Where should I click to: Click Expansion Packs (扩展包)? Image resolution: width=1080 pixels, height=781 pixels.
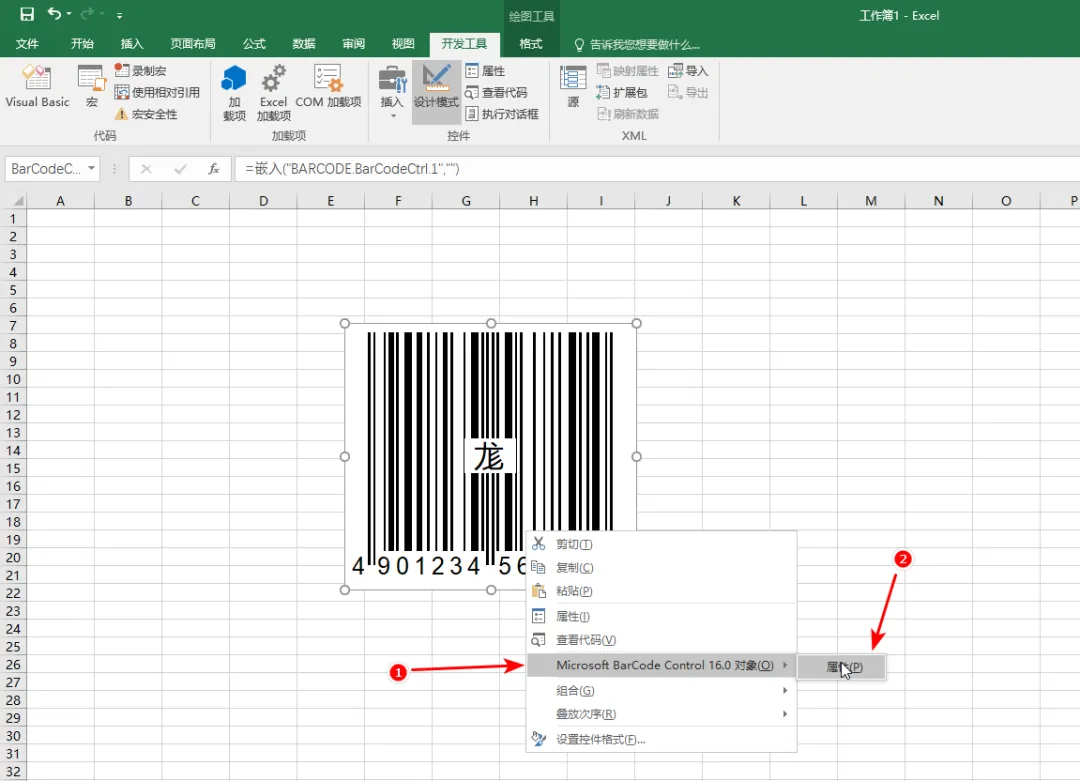(622, 92)
